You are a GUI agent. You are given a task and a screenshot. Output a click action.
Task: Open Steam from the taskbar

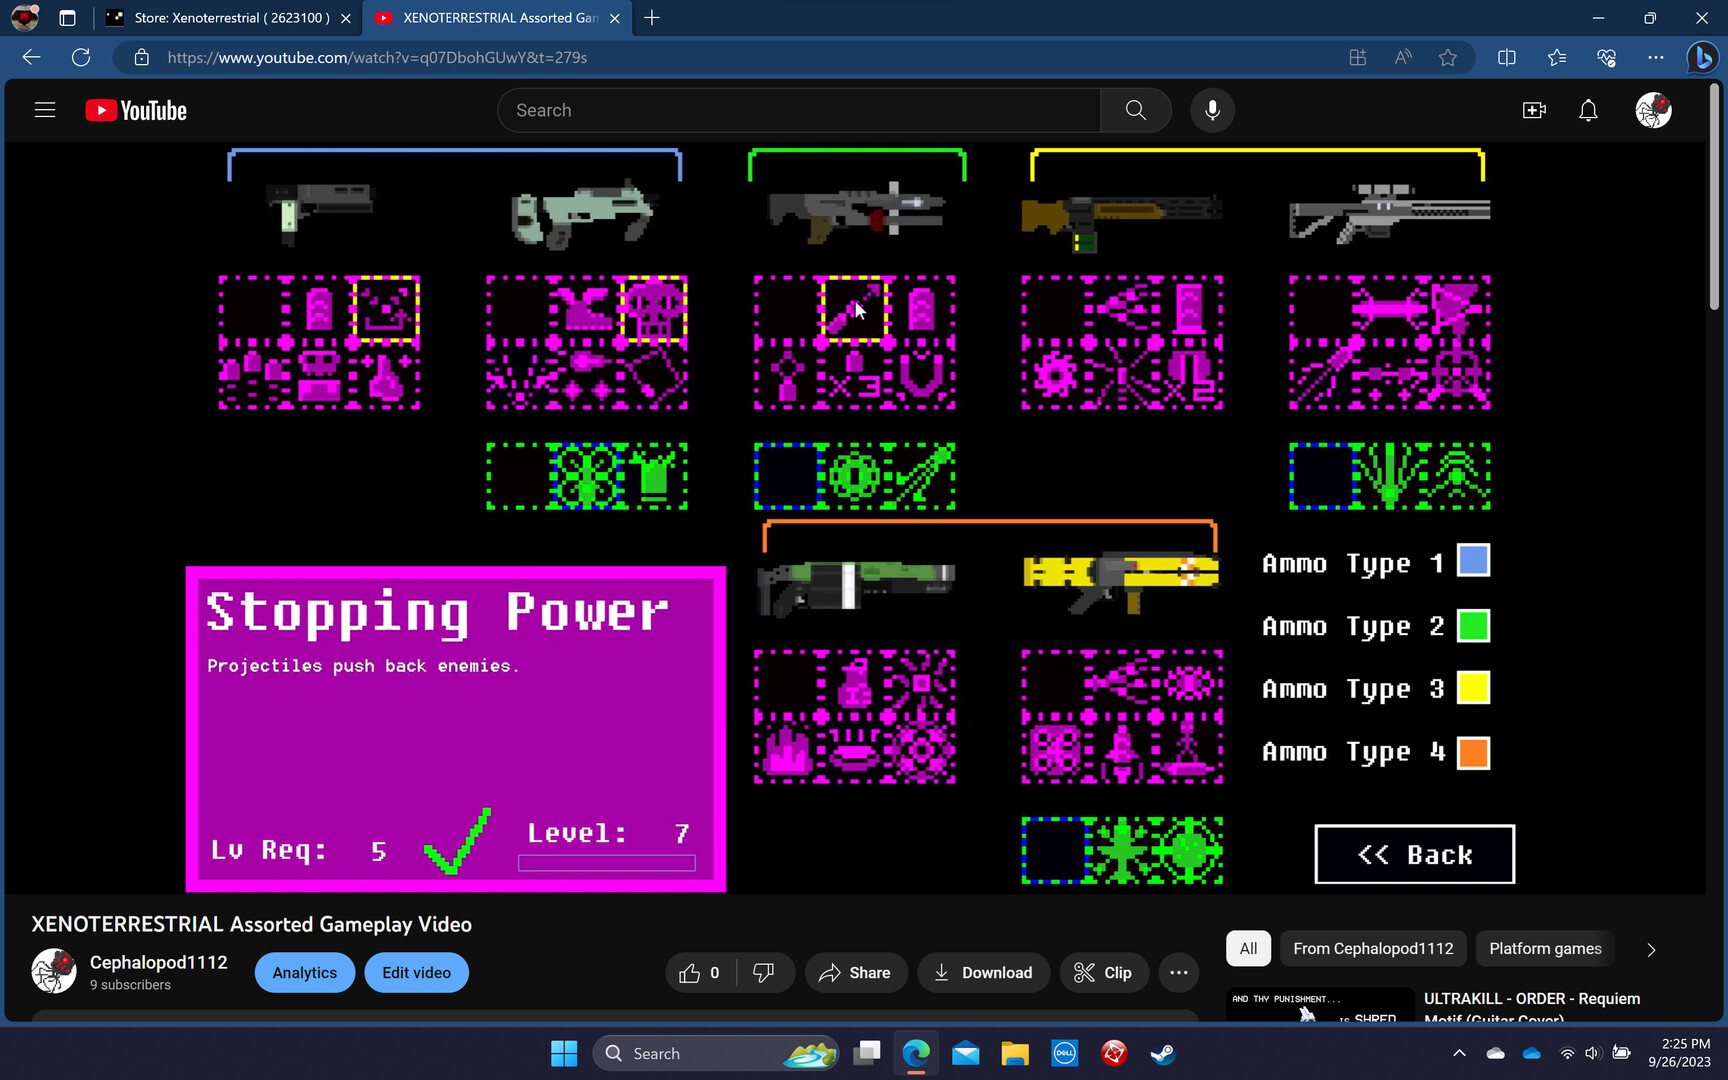[1162, 1053]
